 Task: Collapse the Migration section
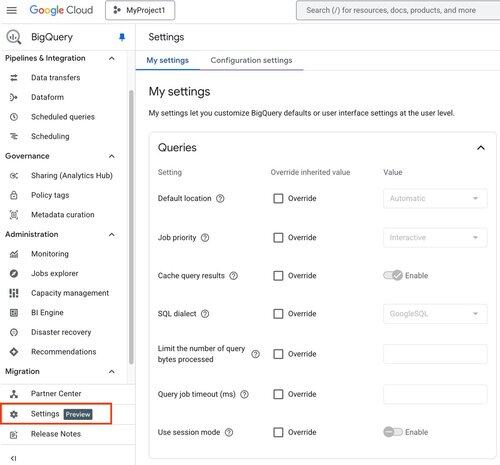pos(112,371)
